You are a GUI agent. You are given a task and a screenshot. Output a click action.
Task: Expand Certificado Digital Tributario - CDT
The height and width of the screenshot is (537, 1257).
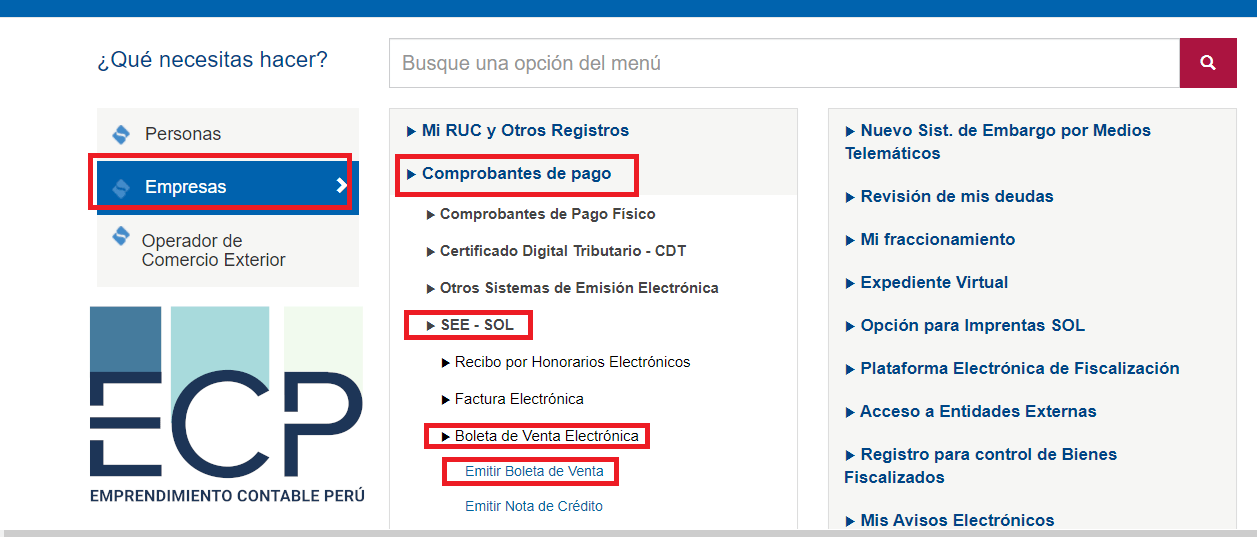(x=556, y=251)
